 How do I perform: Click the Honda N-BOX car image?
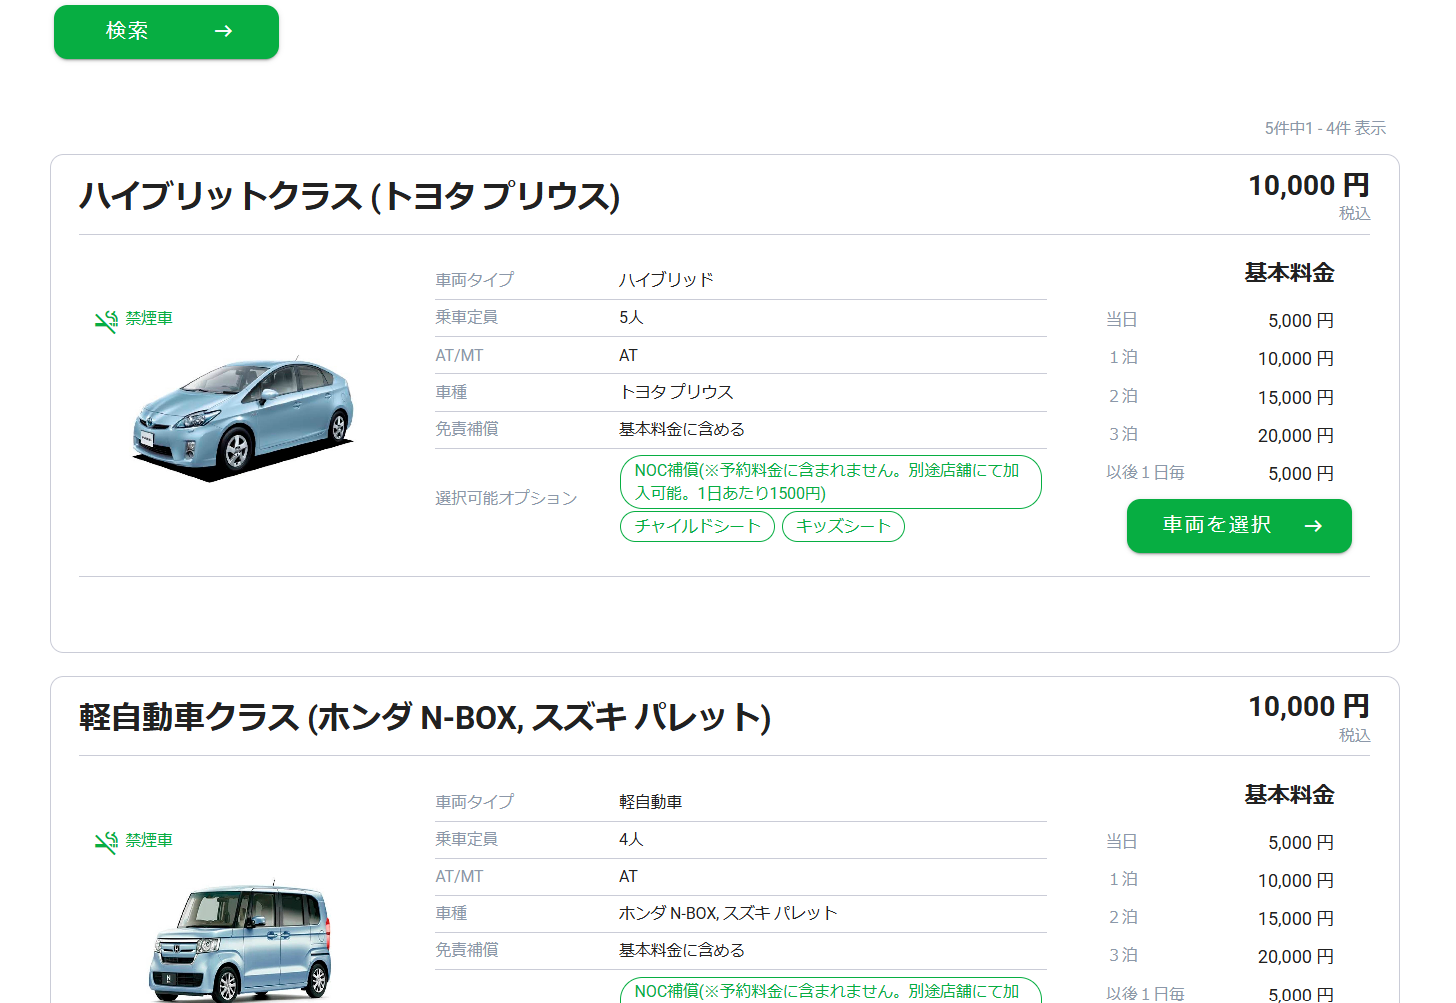coord(240,942)
